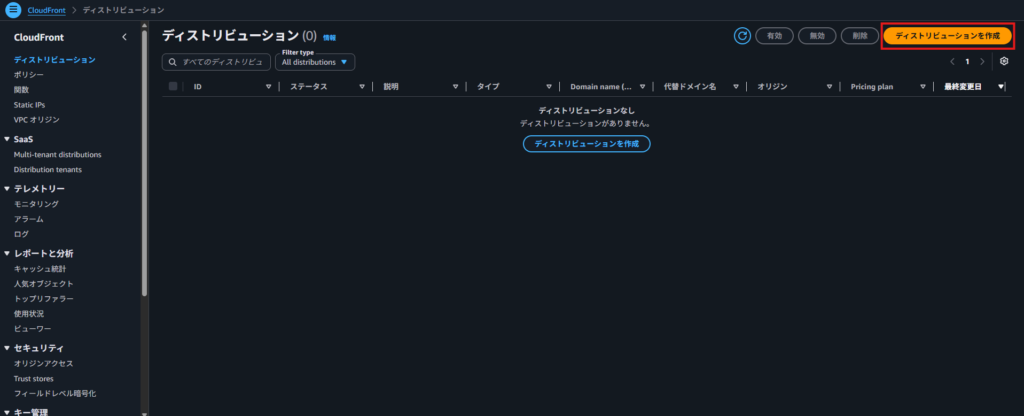Sort by ステータス column arrow
Screen dimensions: 1024x416
click(x=362, y=86)
